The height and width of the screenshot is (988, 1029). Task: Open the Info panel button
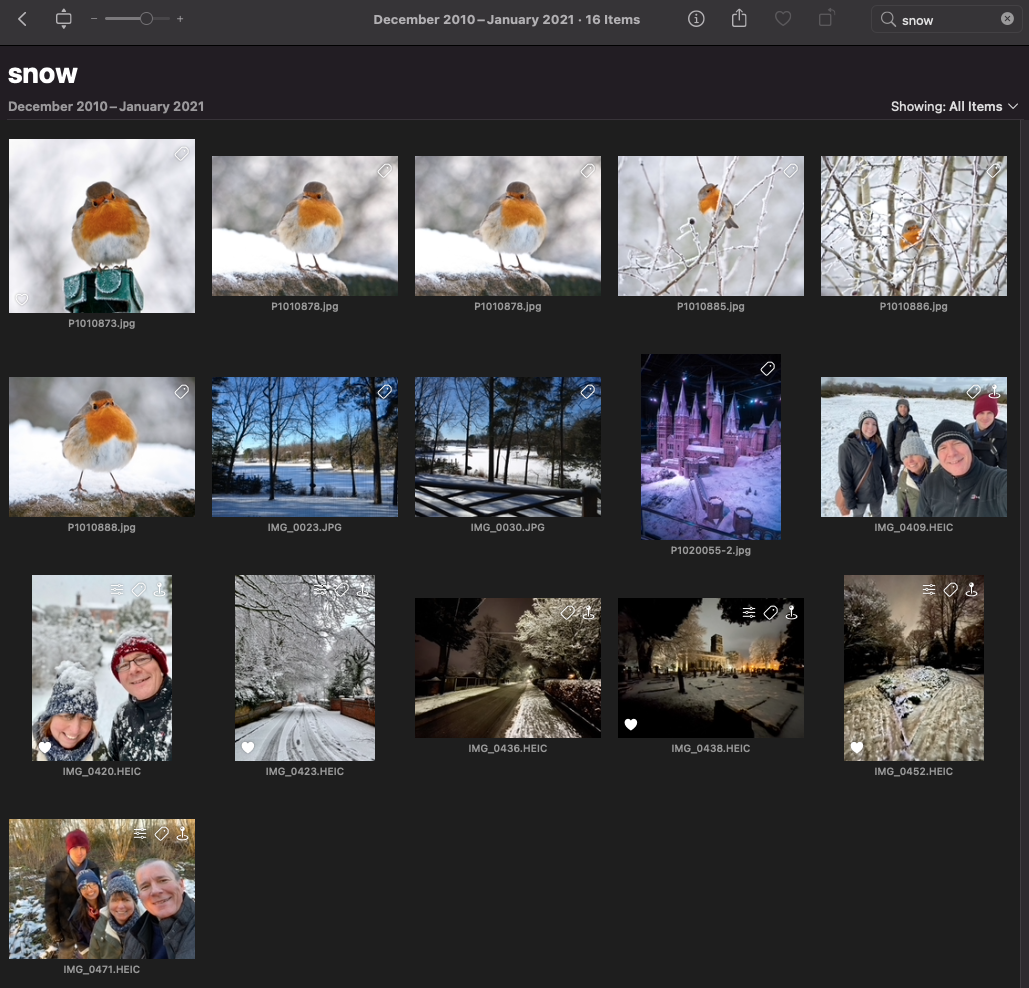point(697,19)
